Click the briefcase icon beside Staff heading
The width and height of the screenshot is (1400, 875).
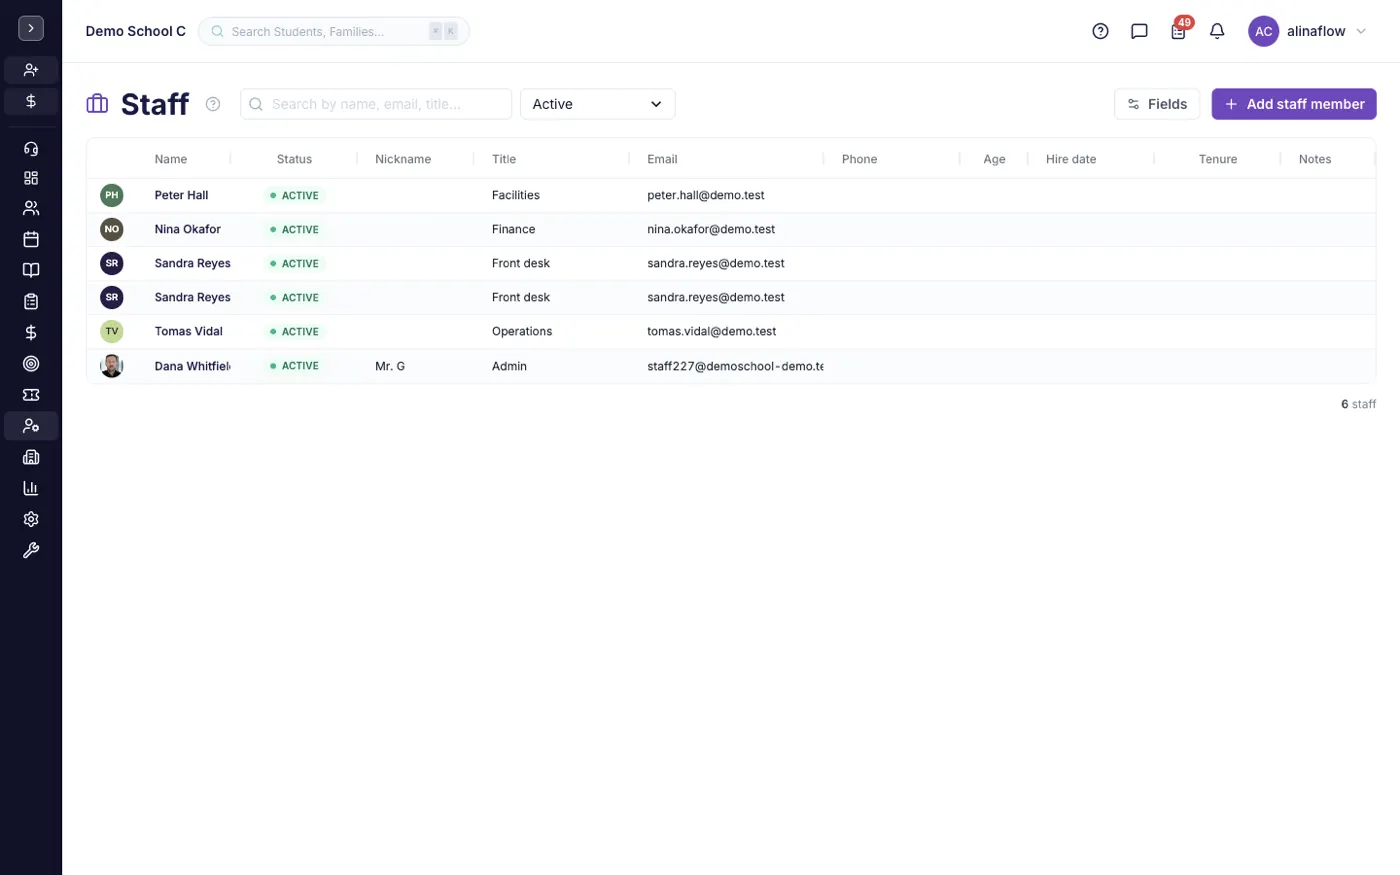[97, 104]
